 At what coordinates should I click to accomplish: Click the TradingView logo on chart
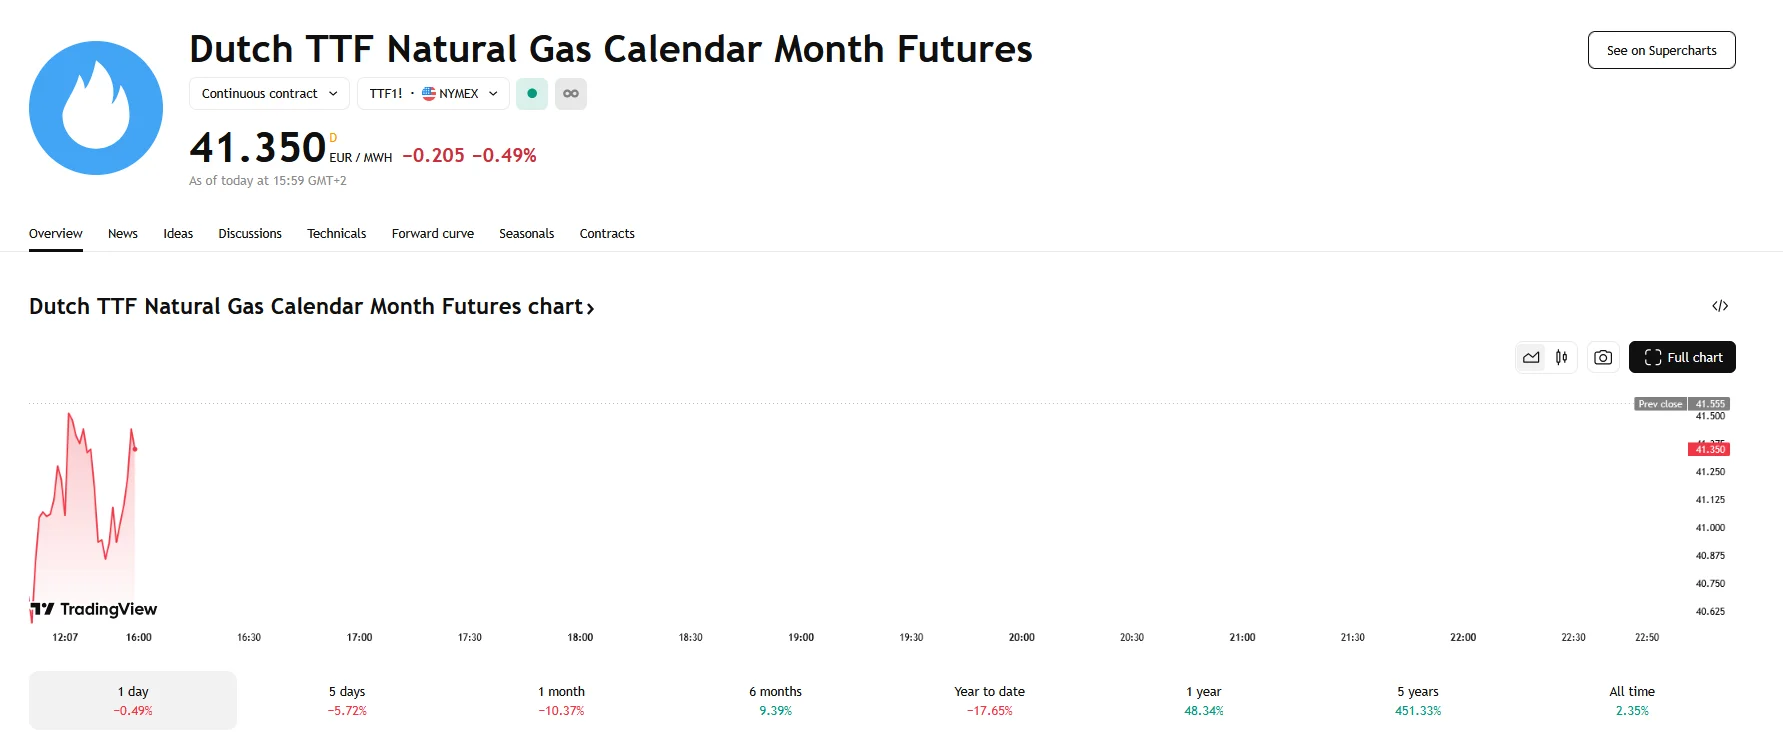click(94, 609)
